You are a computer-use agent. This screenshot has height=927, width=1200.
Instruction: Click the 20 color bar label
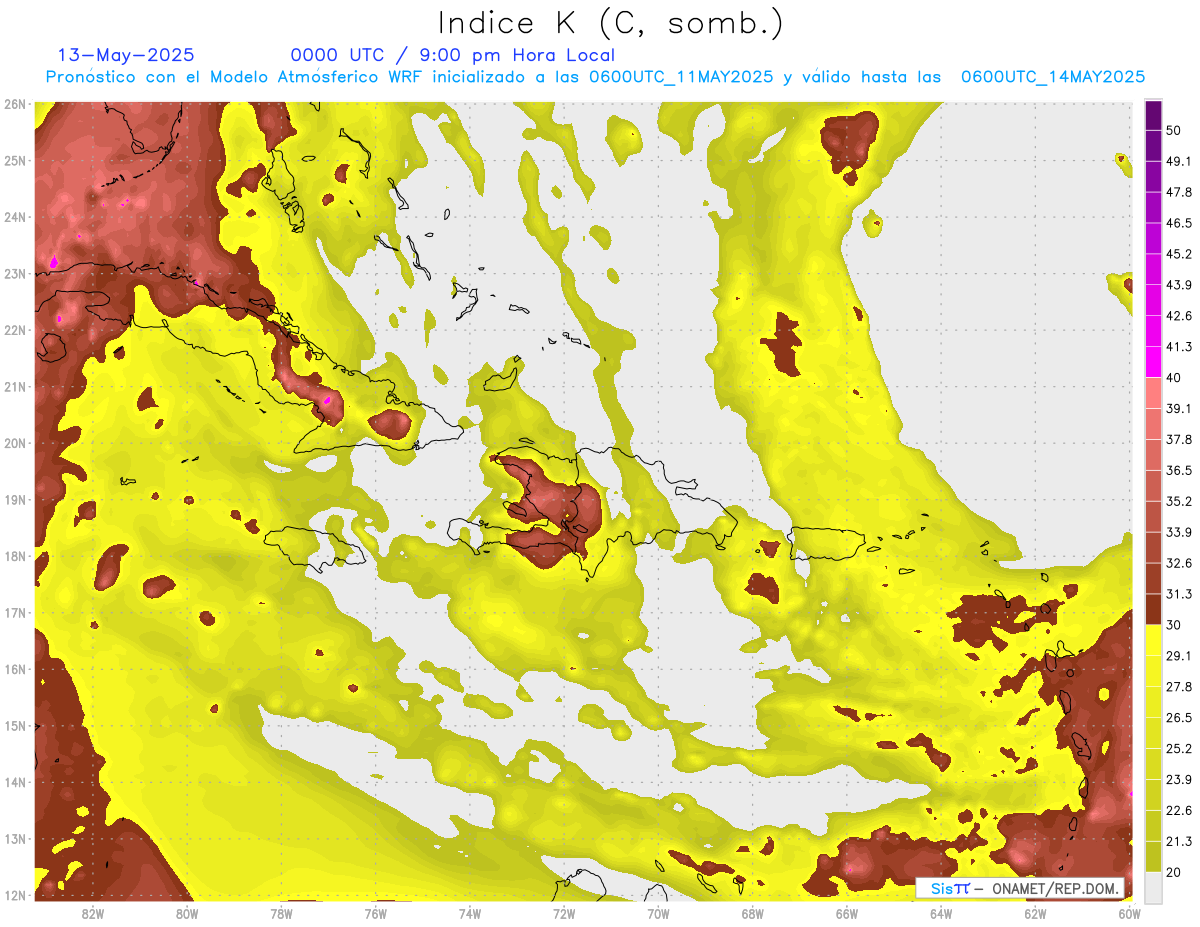tap(1175, 872)
